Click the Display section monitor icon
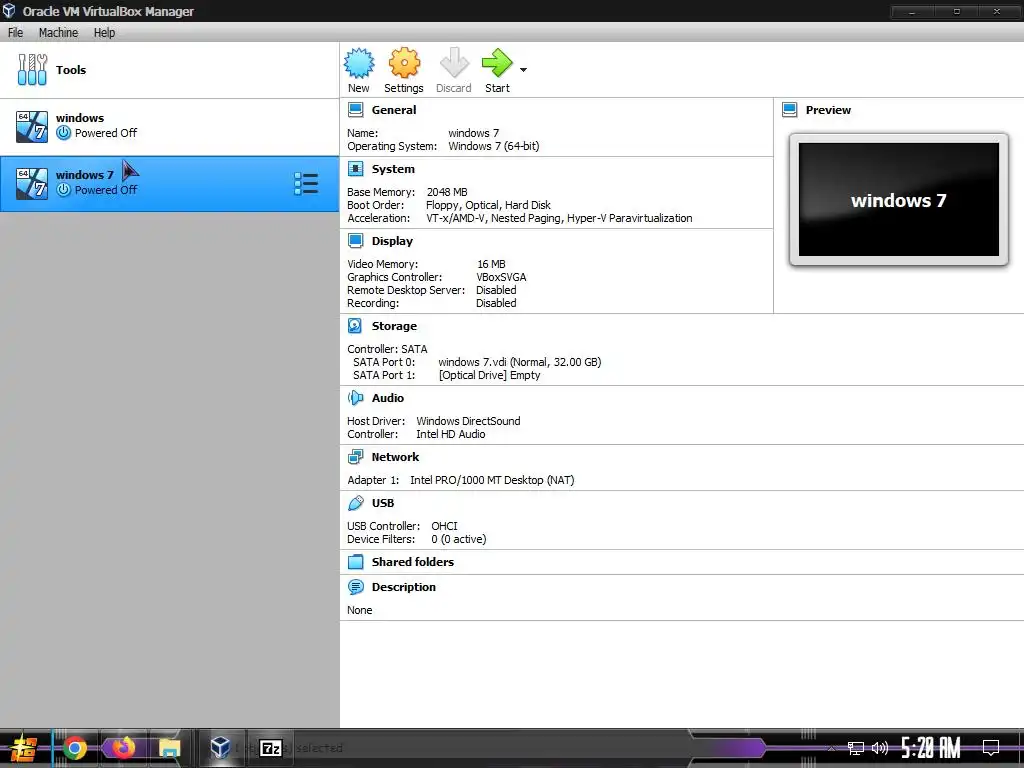1024x768 pixels. 355,241
